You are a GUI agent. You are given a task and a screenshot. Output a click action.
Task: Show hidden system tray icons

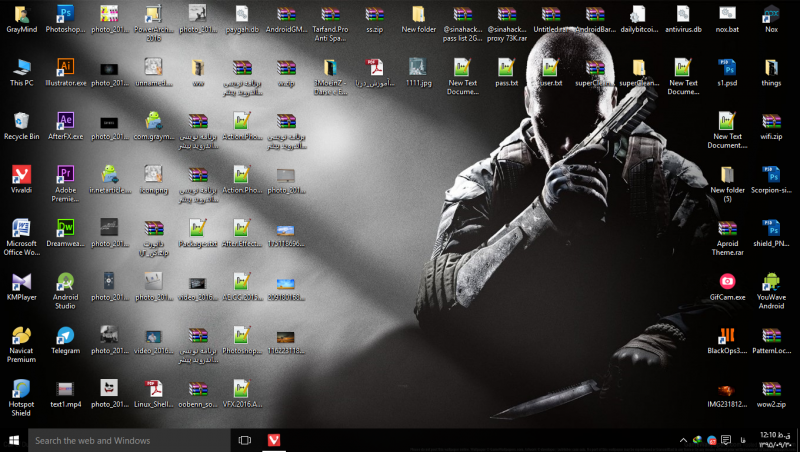pyautogui.click(x=683, y=440)
